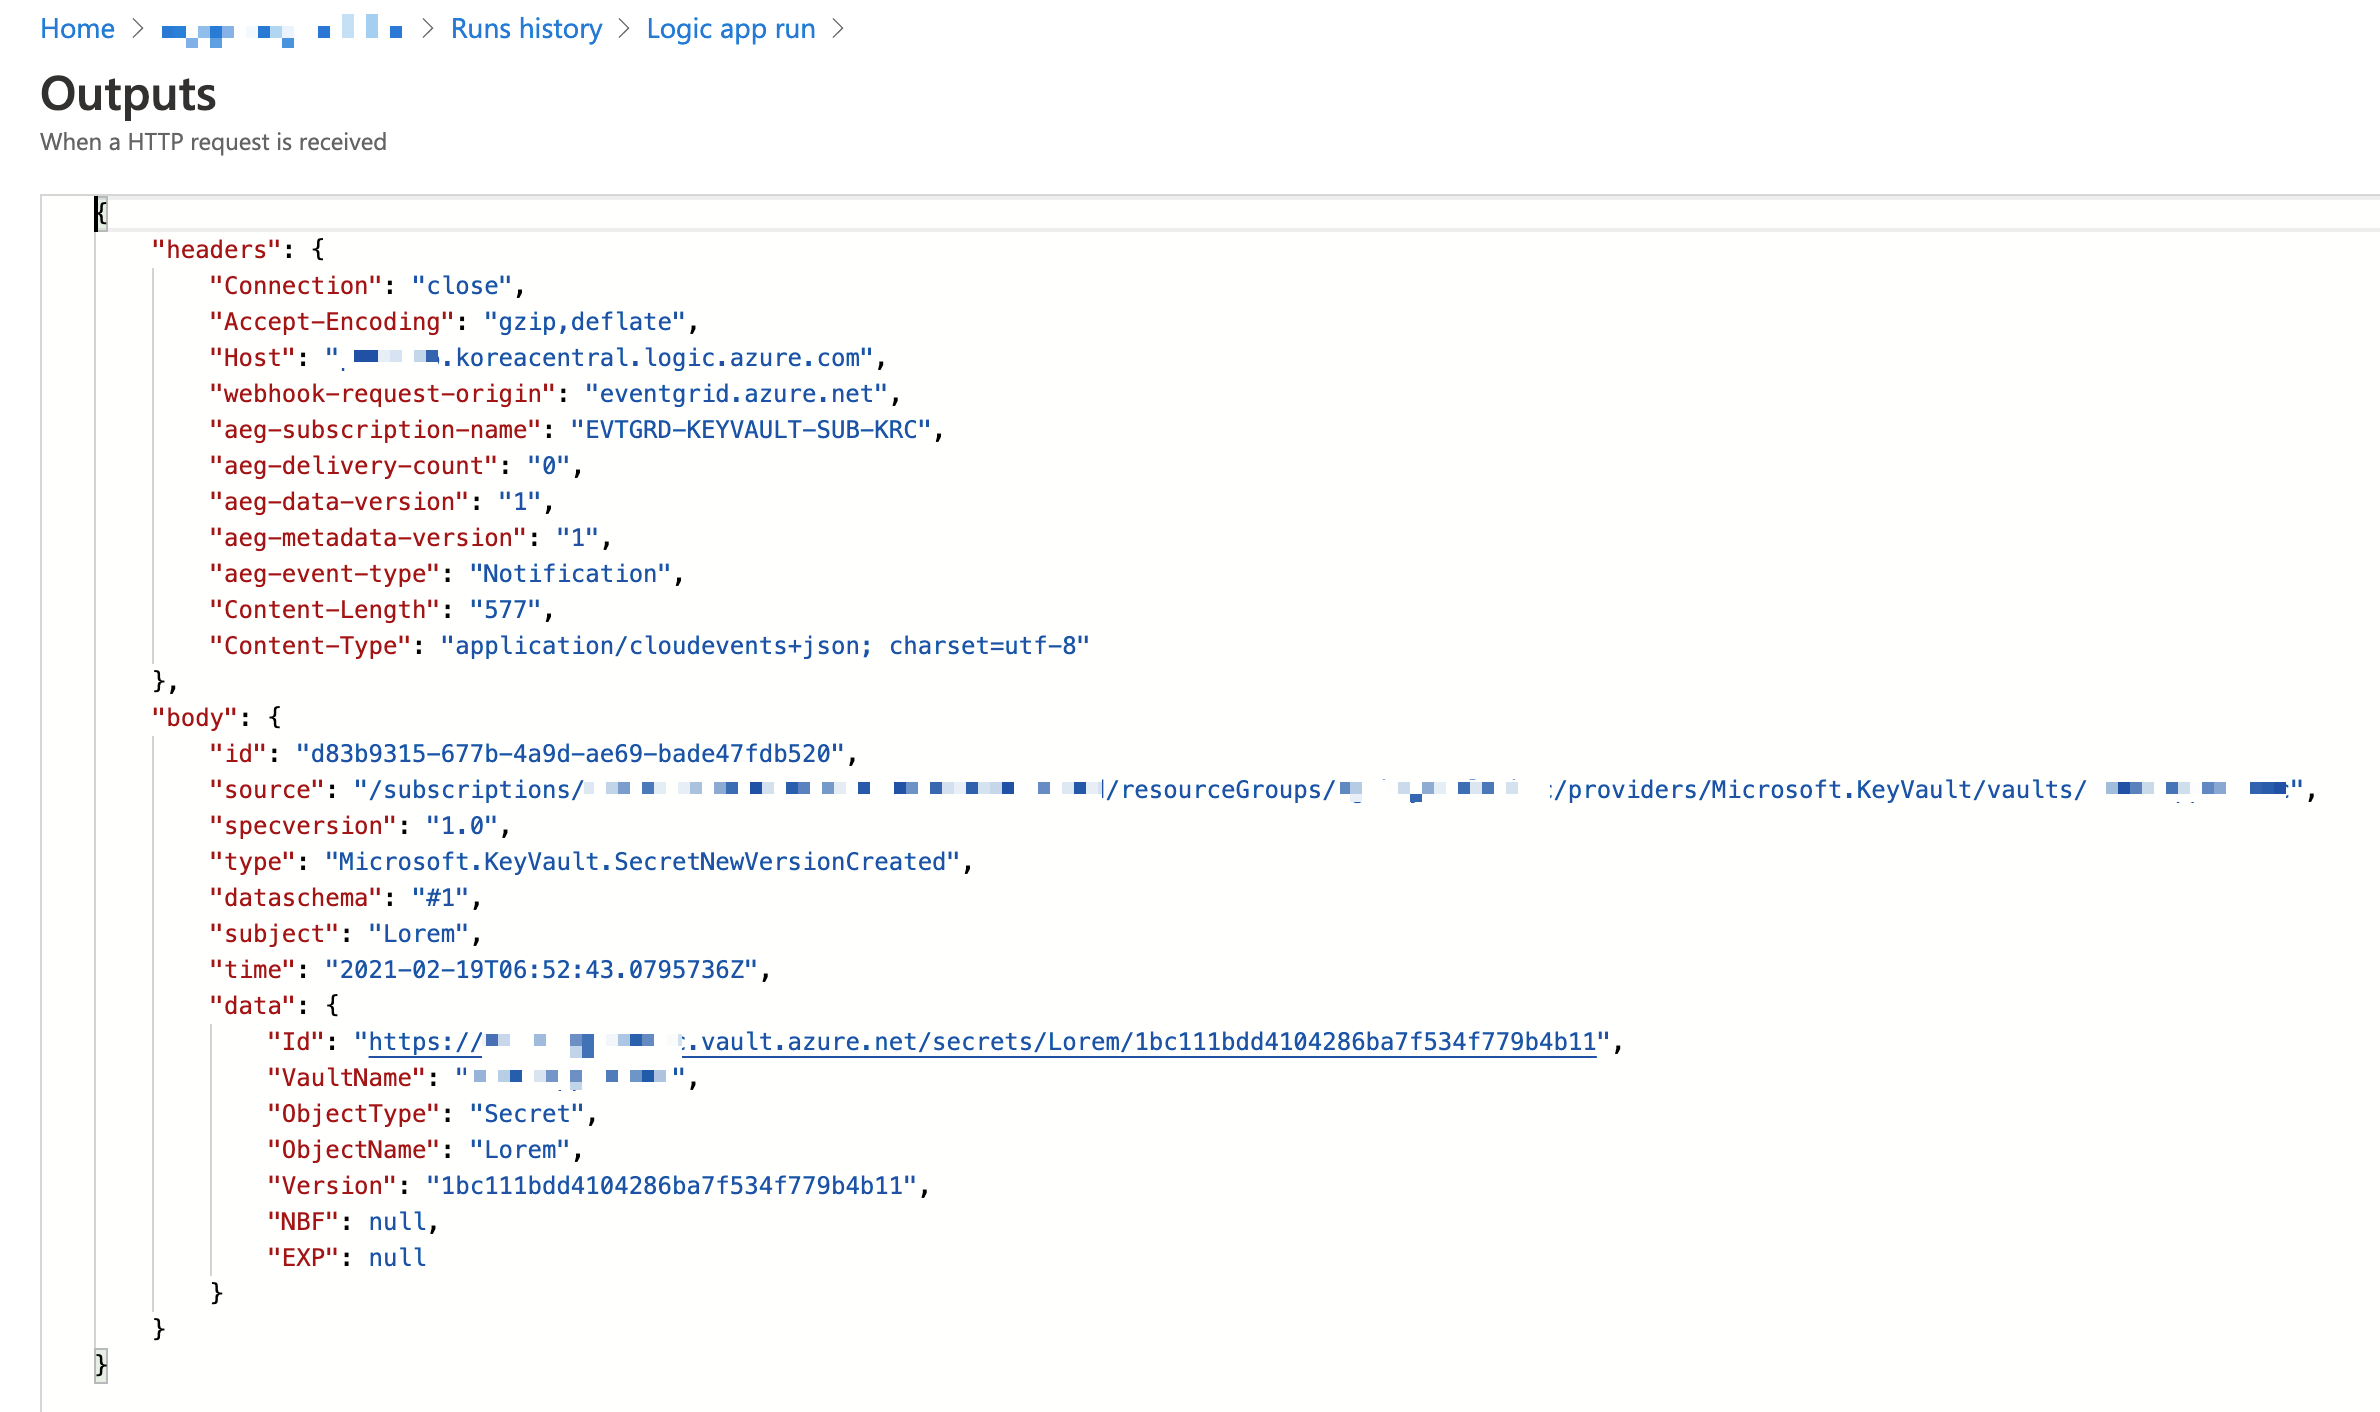This screenshot has height=1412, width=2380.
Task: Open the Logic app run breadcrumb
Action: (x=730, y=28)
